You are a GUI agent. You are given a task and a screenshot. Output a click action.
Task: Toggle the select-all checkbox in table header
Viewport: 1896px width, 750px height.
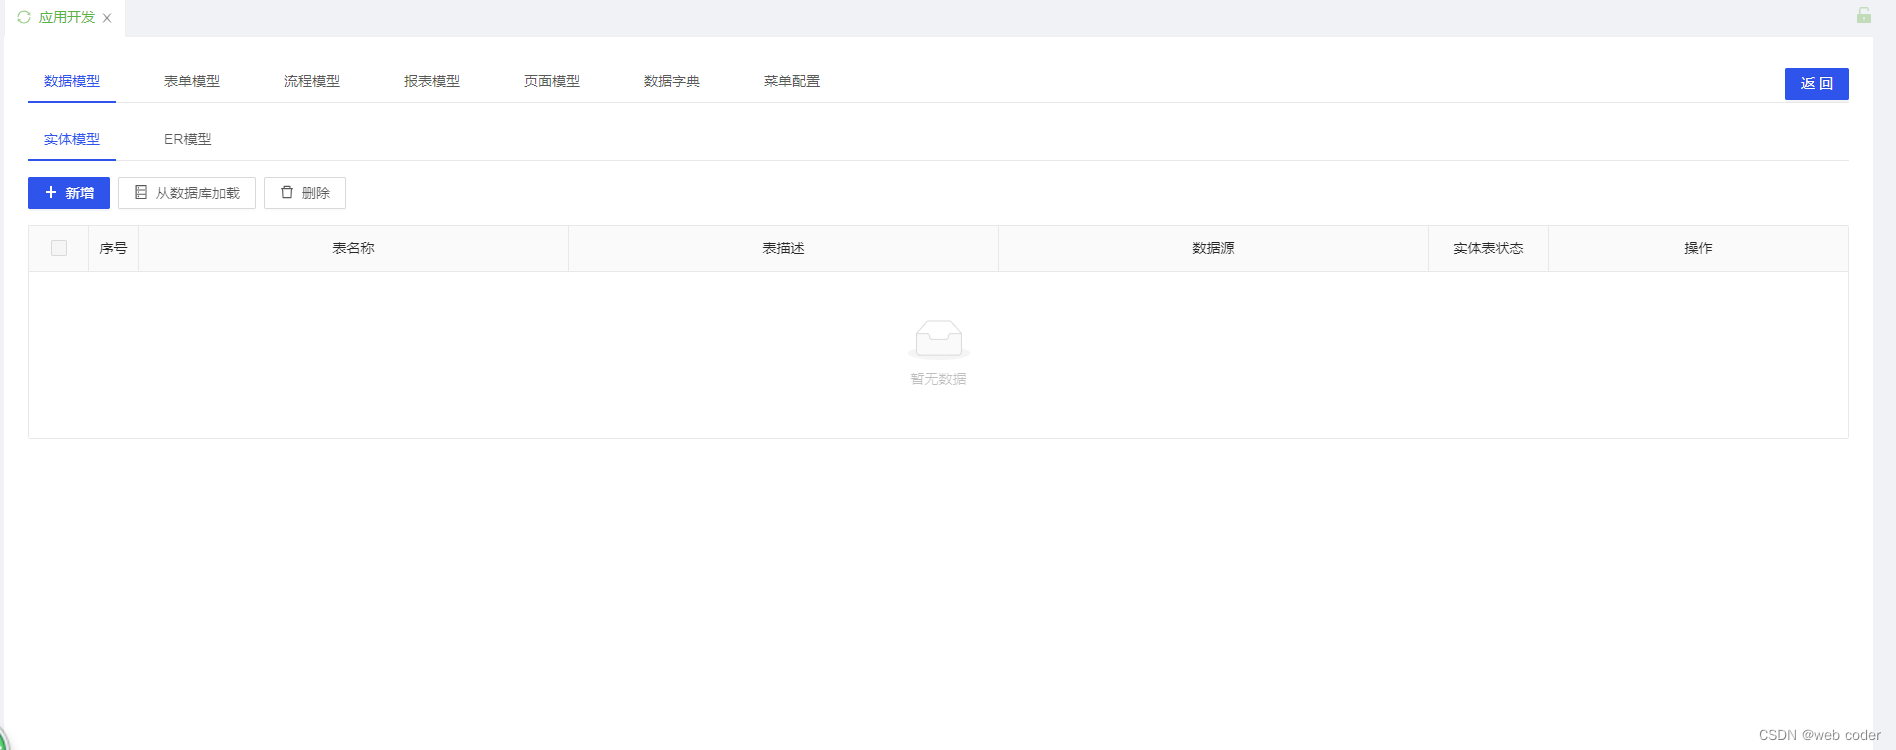(x=59, y=248)
